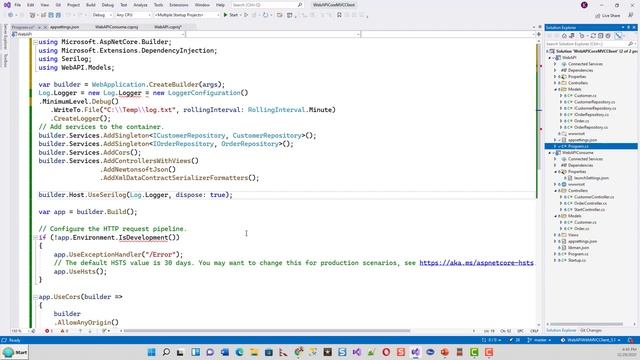Switch to the WebAPIConsume.csproj tab
Screen dimensions: 640x360
pos(117,27)
